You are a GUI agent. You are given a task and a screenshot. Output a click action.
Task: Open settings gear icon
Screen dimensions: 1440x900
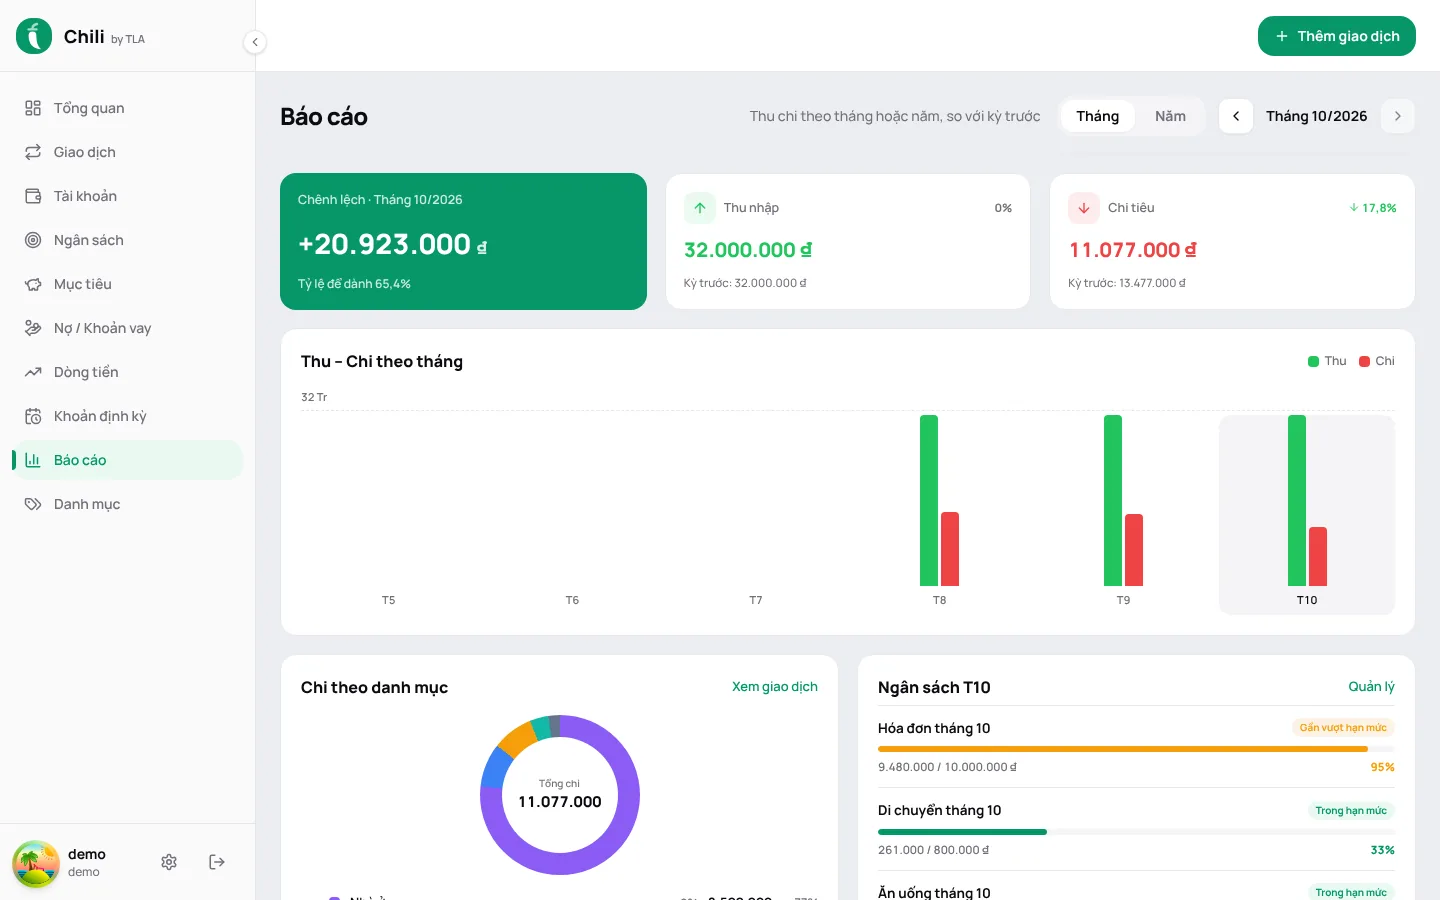tap(169, 862)
